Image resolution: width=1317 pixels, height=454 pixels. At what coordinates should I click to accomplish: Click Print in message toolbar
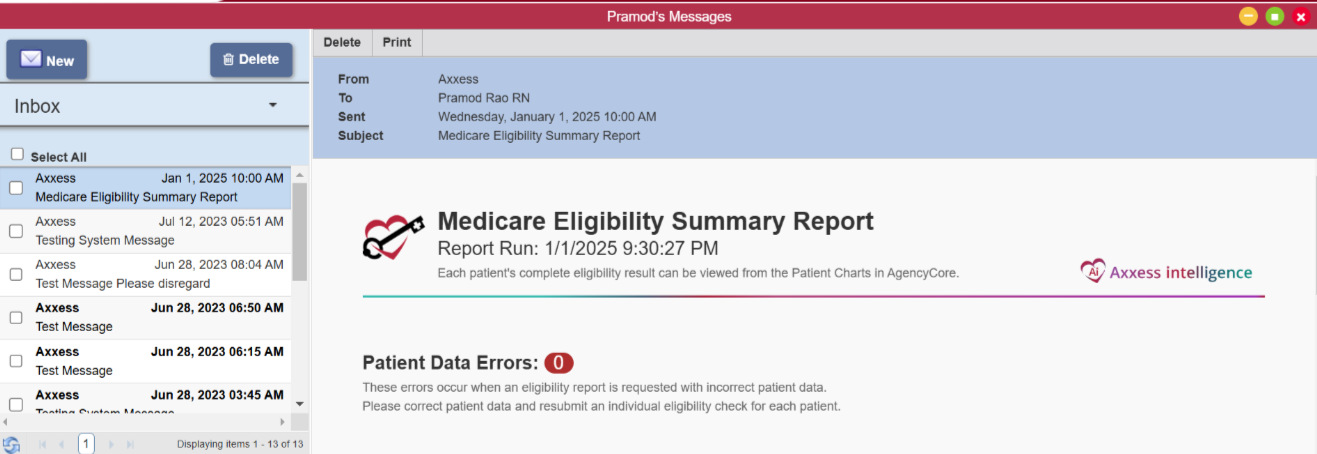[397, 42]
